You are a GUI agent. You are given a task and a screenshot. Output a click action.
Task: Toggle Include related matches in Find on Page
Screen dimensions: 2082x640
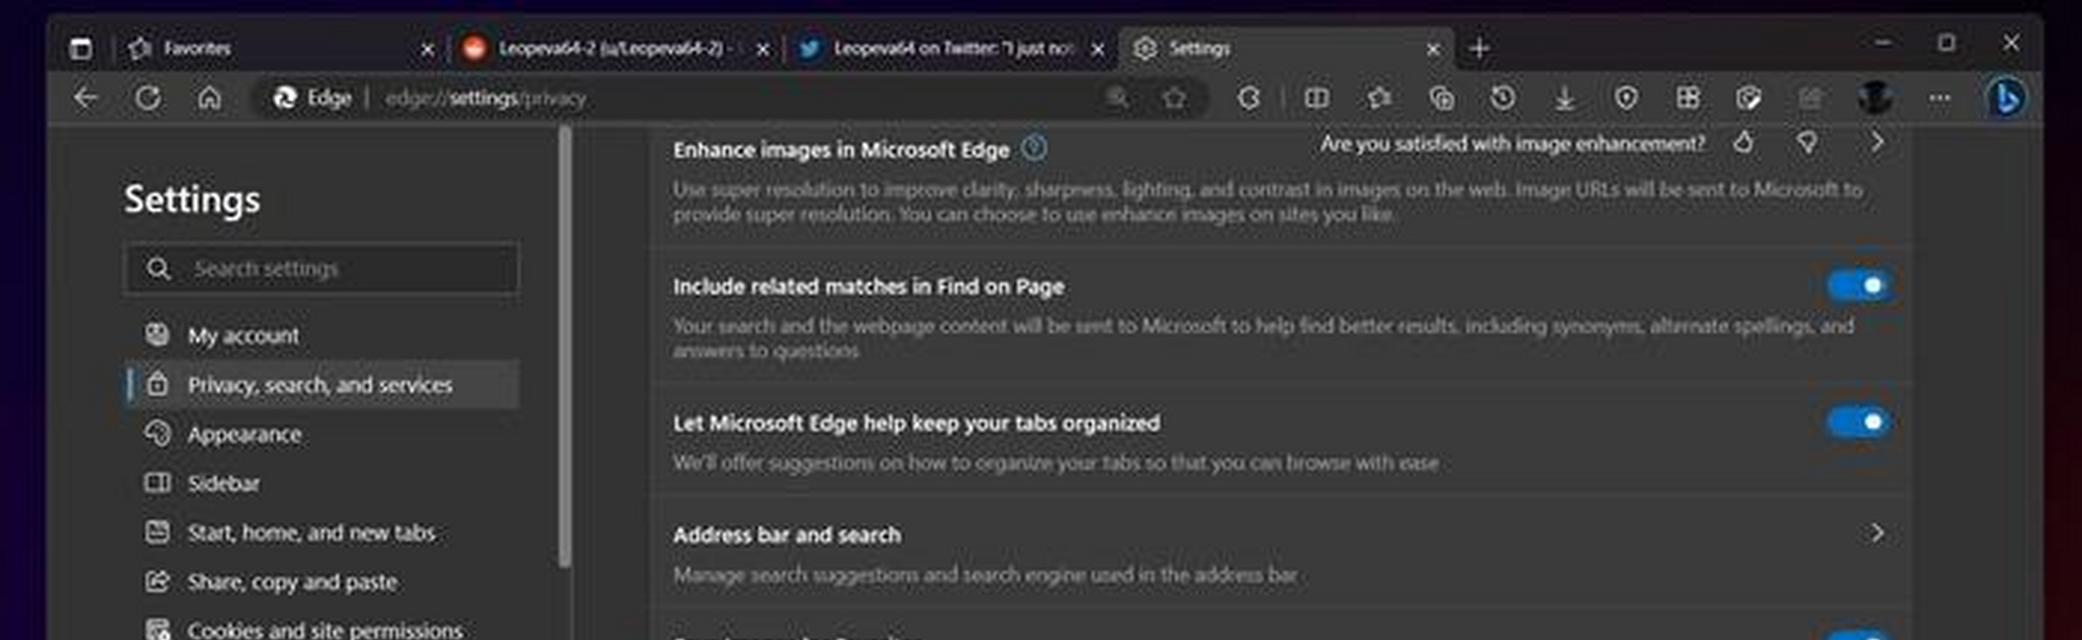(x=1859, y=286)
